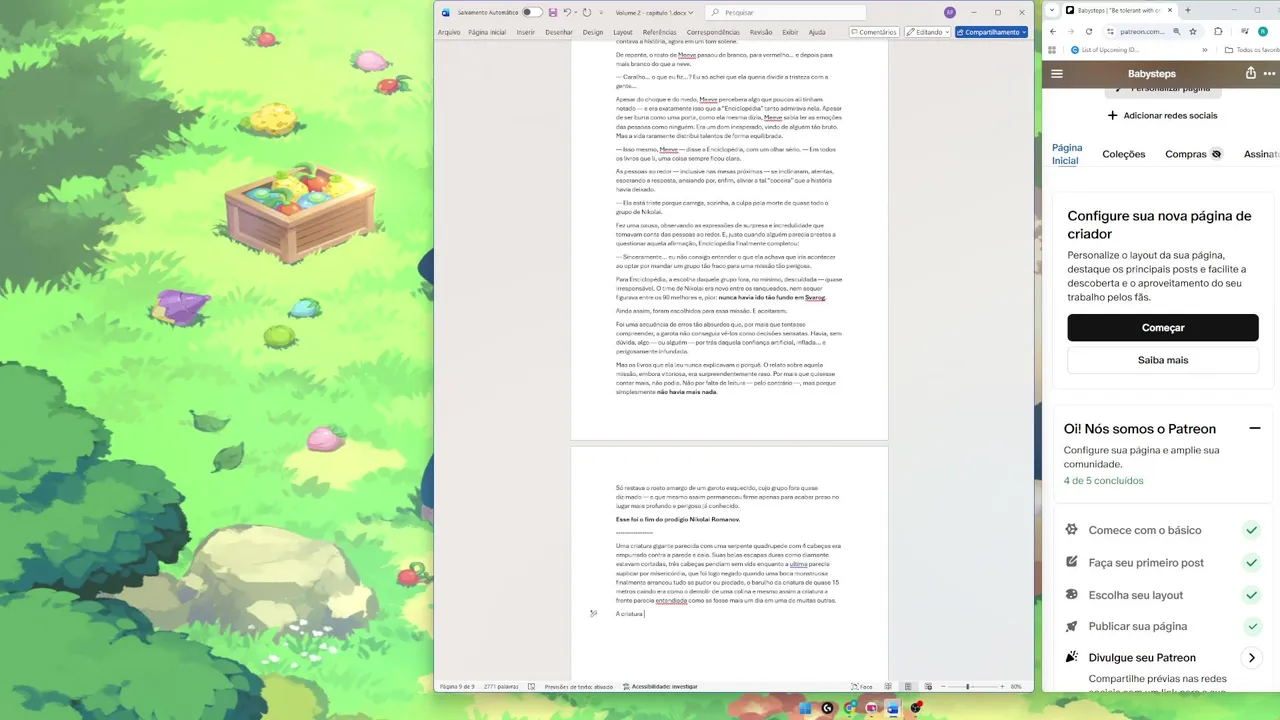The height and width of the screenshot is (720, 1280).
Task: Open the Patreon hamburger menu
Action: 1057,73
